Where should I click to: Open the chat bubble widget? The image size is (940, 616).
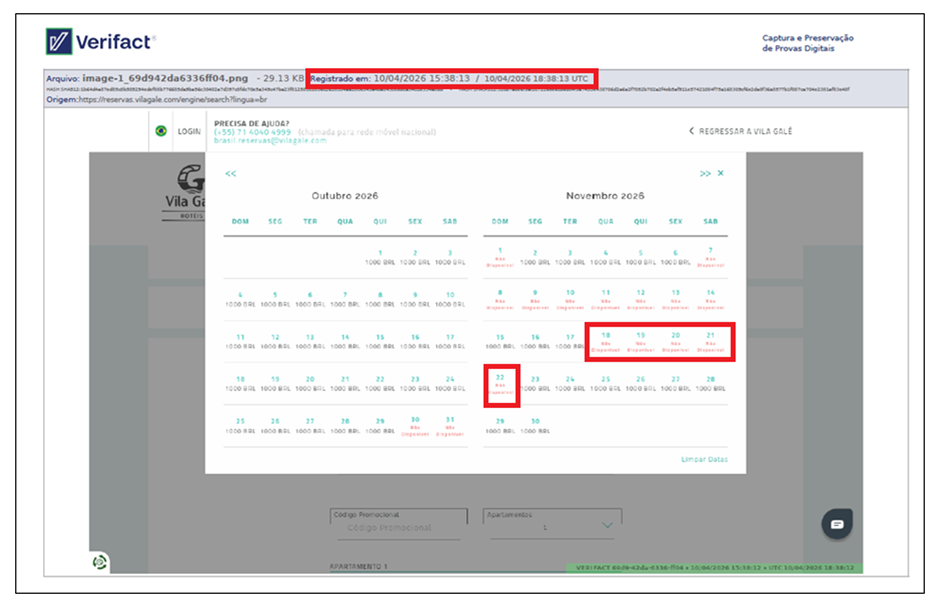coord(837,524)
